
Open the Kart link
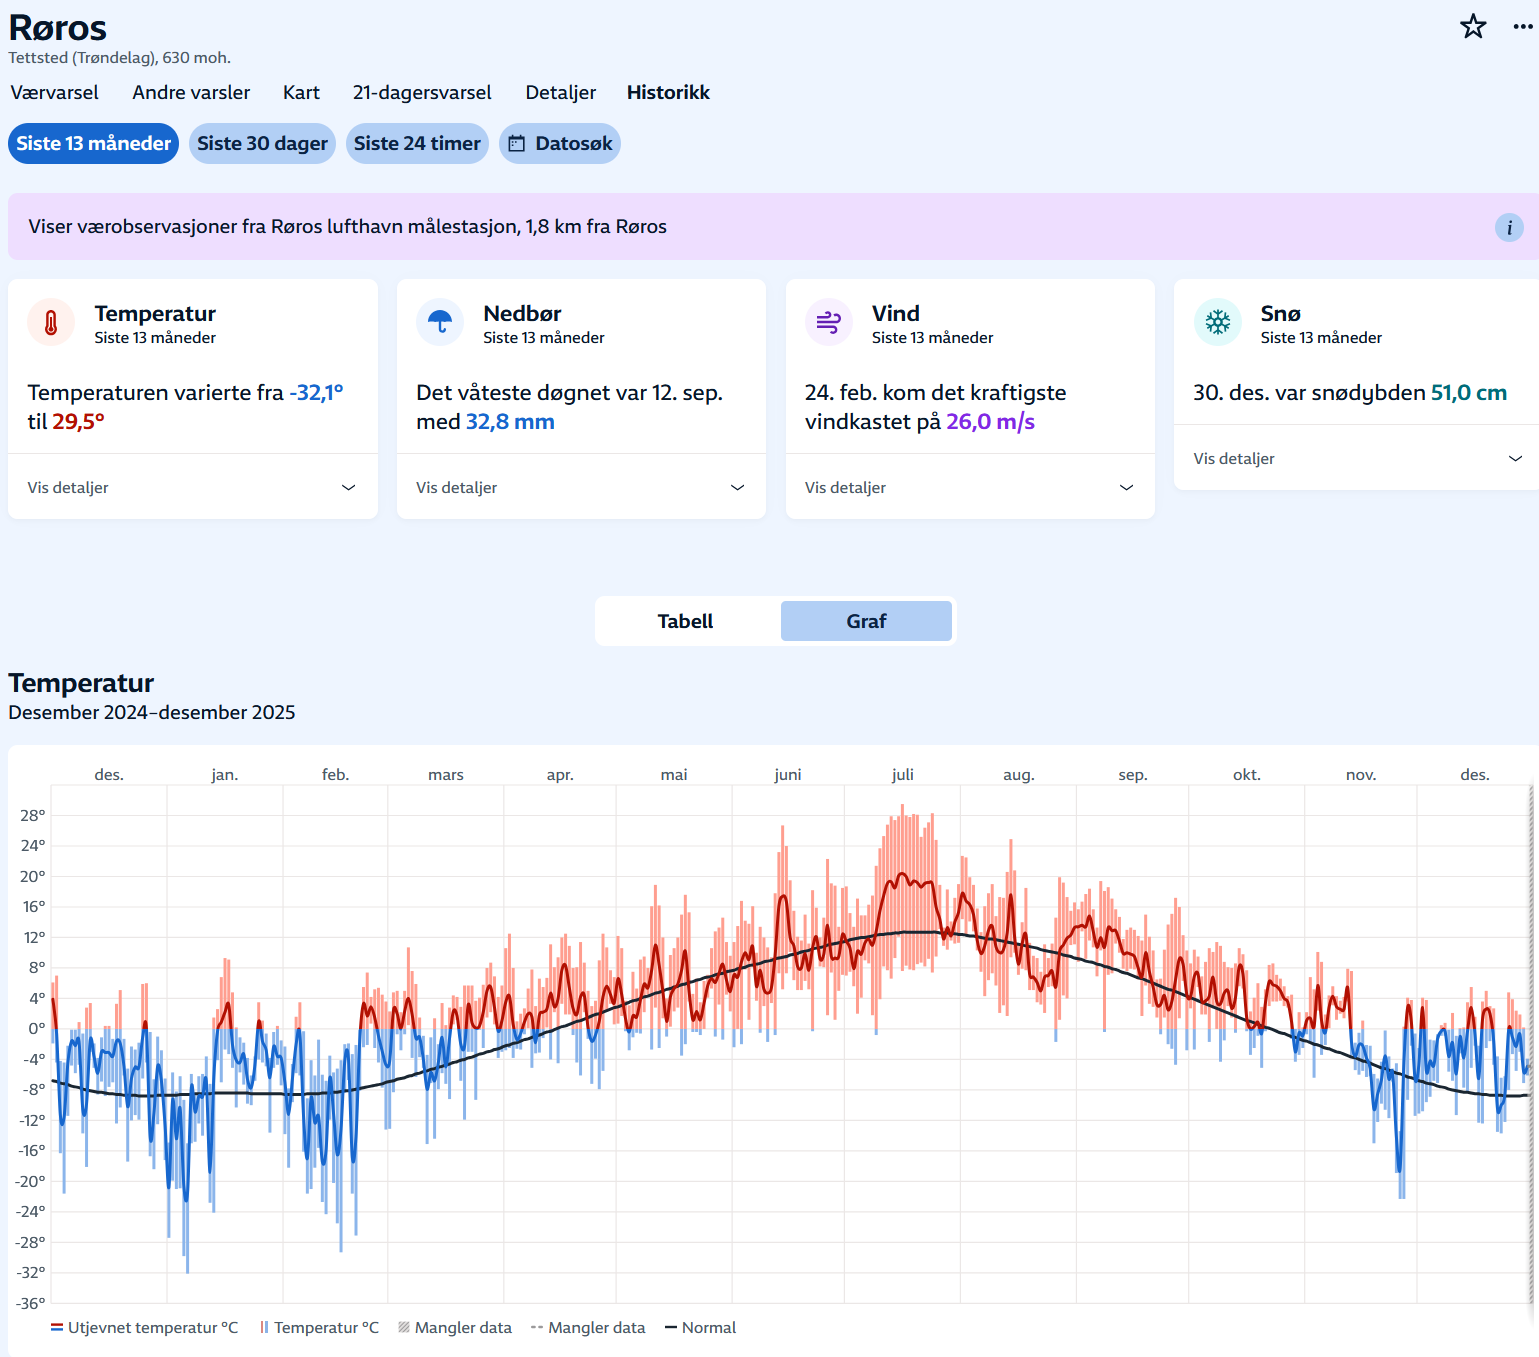[301, 93]
